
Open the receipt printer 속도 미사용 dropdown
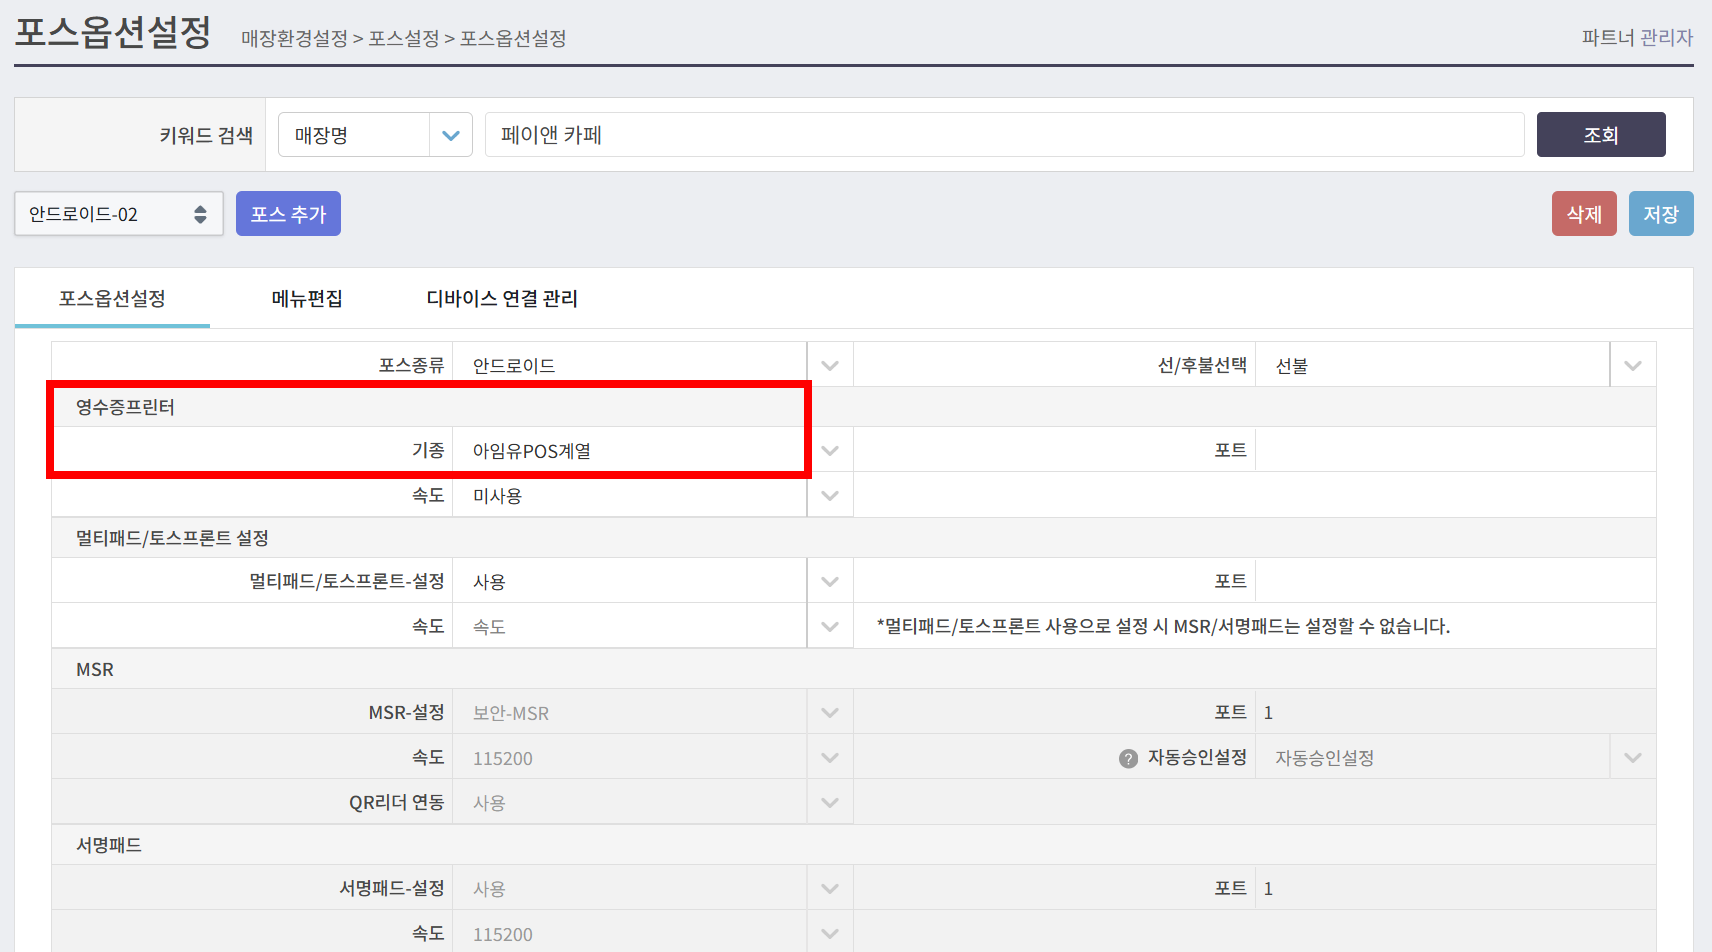click(x=652, y=495)
